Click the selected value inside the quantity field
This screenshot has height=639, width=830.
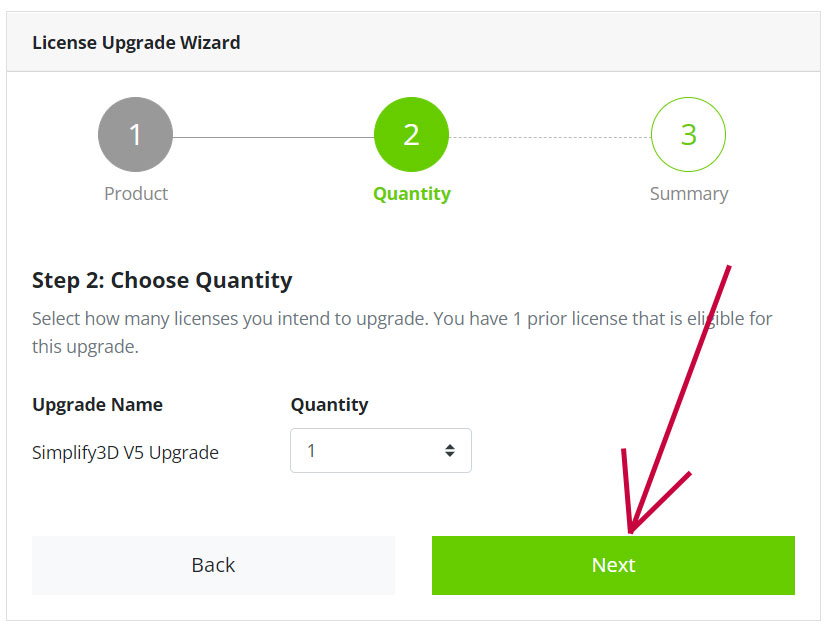coord(312,451)
